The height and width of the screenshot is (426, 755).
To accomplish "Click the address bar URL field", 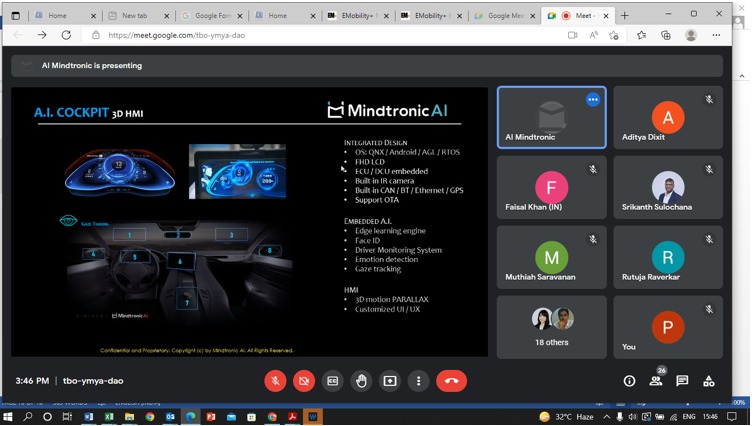I will click(176, 35).
